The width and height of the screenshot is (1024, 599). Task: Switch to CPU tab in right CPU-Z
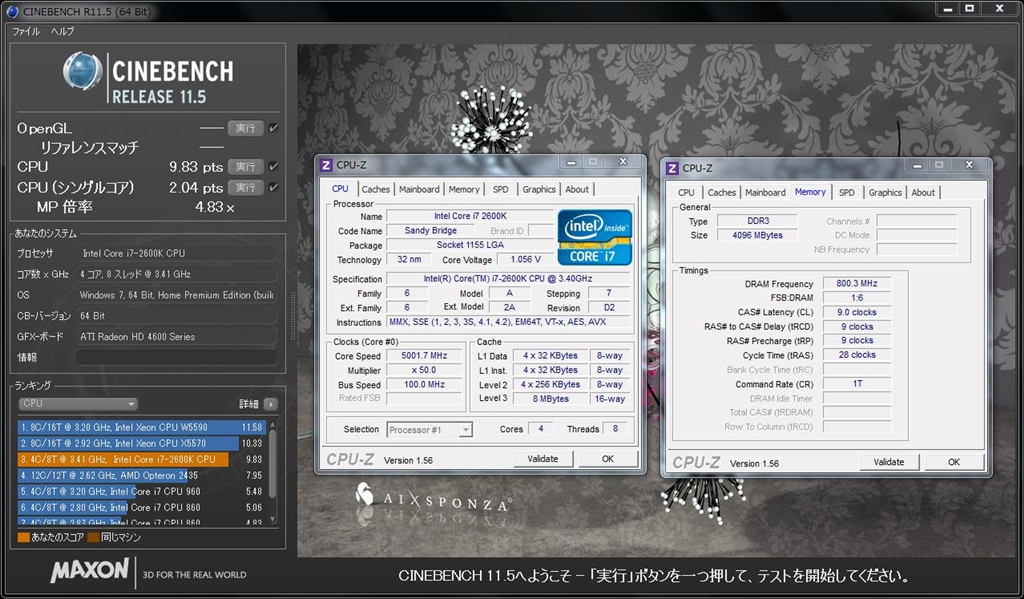pyautogui.click(x=686, y=193)
